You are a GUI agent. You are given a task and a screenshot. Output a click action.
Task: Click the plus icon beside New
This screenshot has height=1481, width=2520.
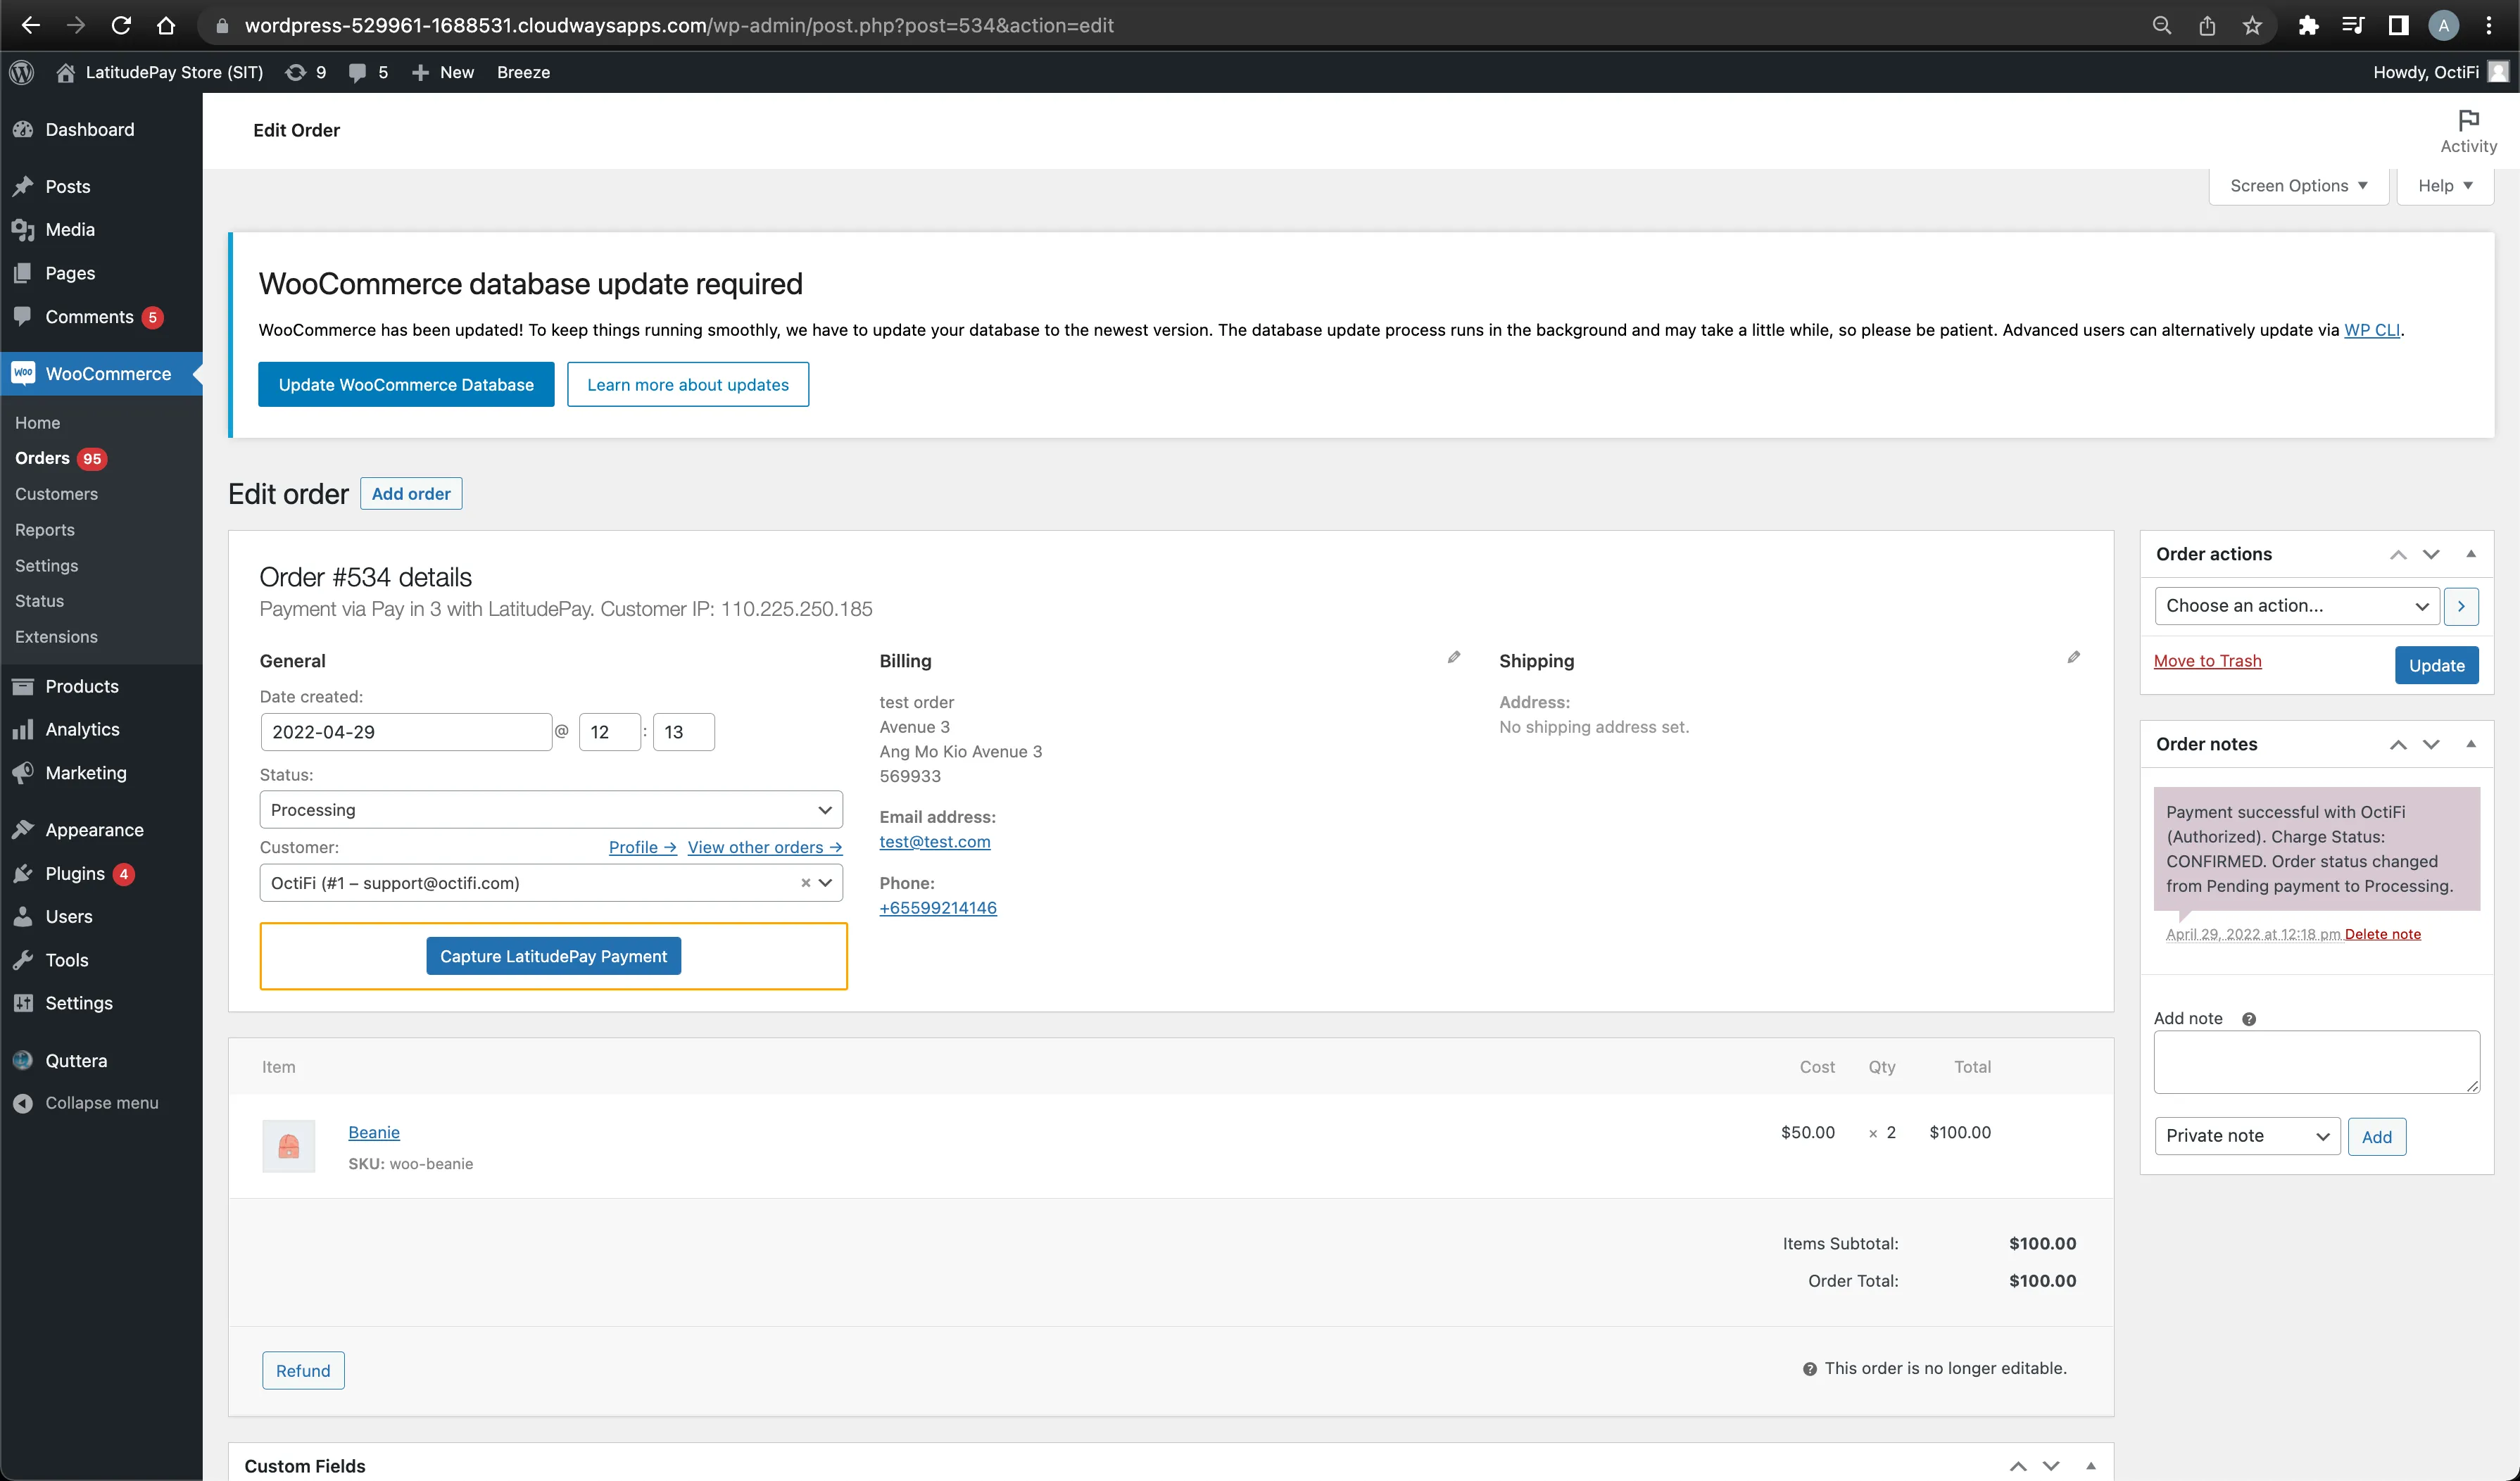[x=420, y=72]
